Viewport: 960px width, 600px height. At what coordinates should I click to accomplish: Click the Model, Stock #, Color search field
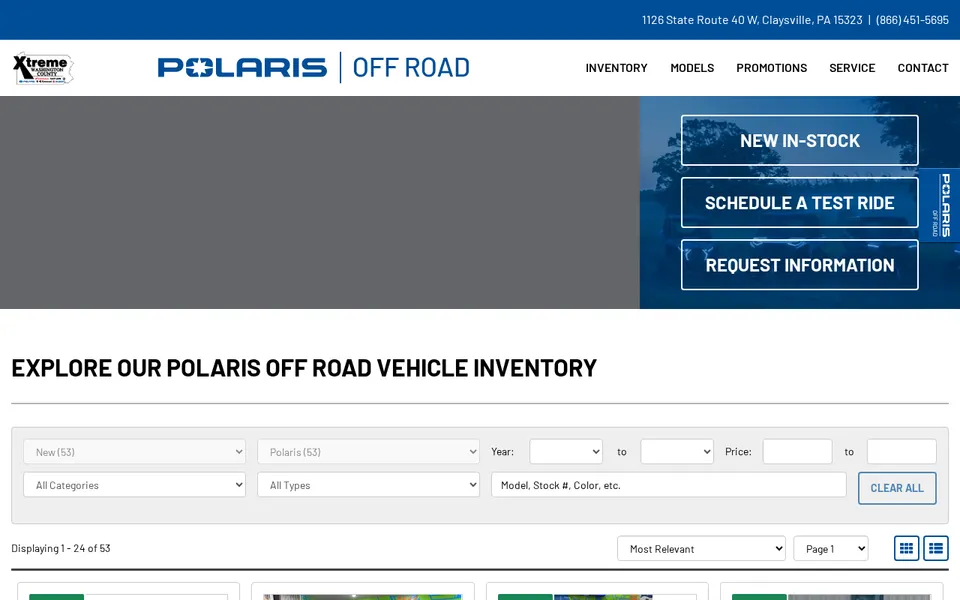[x=669, y=485]
